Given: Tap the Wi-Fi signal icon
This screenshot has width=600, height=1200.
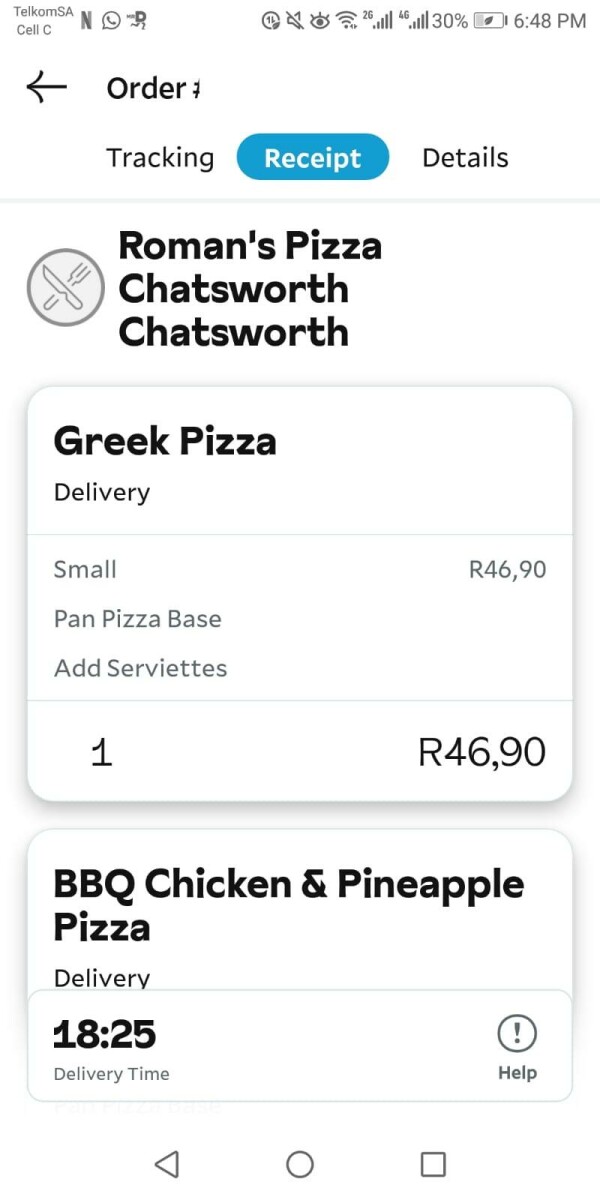Looking at the screenshot, I should tap(346, 21).
